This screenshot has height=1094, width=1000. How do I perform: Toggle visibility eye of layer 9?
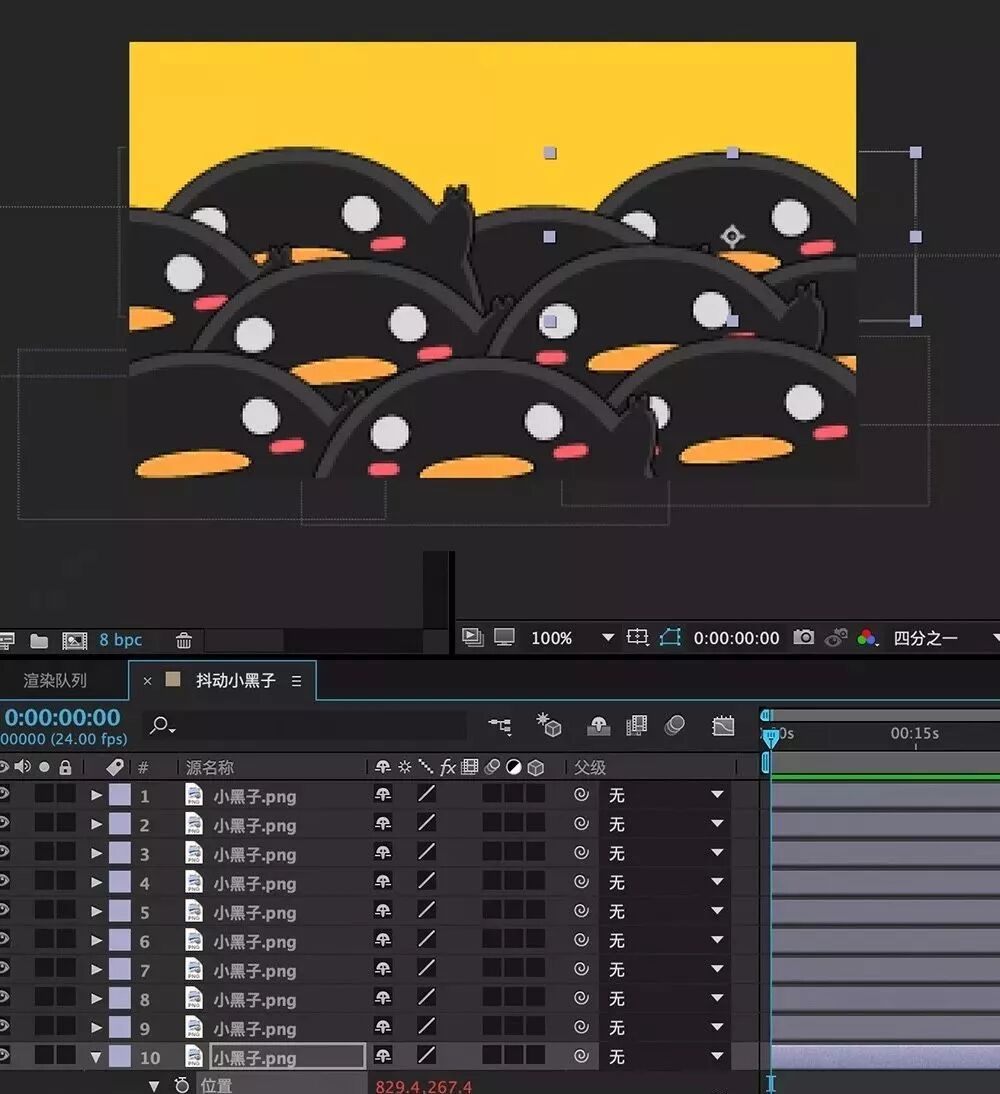5,1026
